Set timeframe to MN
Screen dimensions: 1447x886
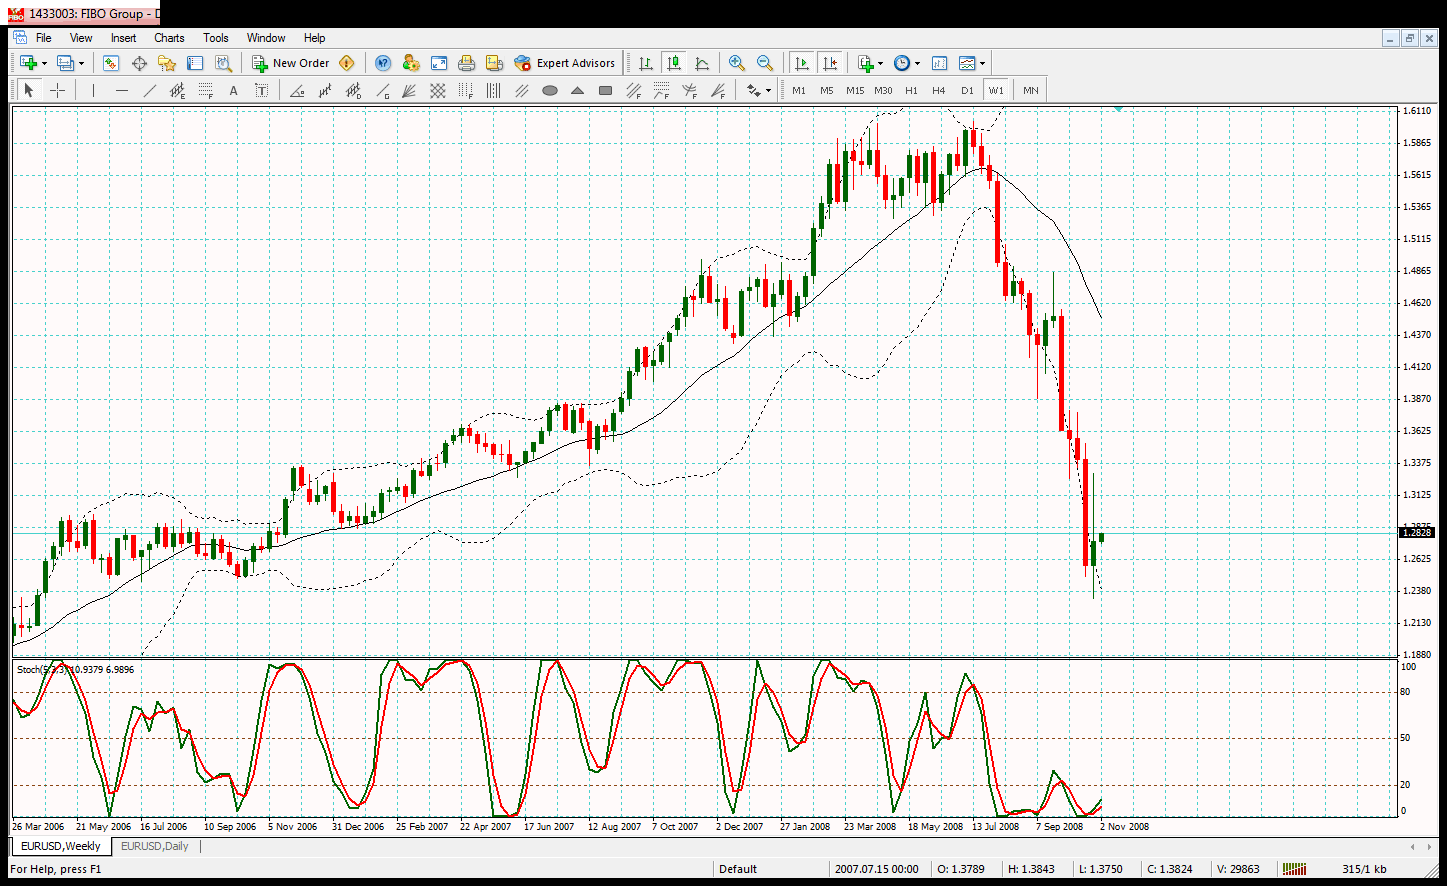(x=1031, y=90)
